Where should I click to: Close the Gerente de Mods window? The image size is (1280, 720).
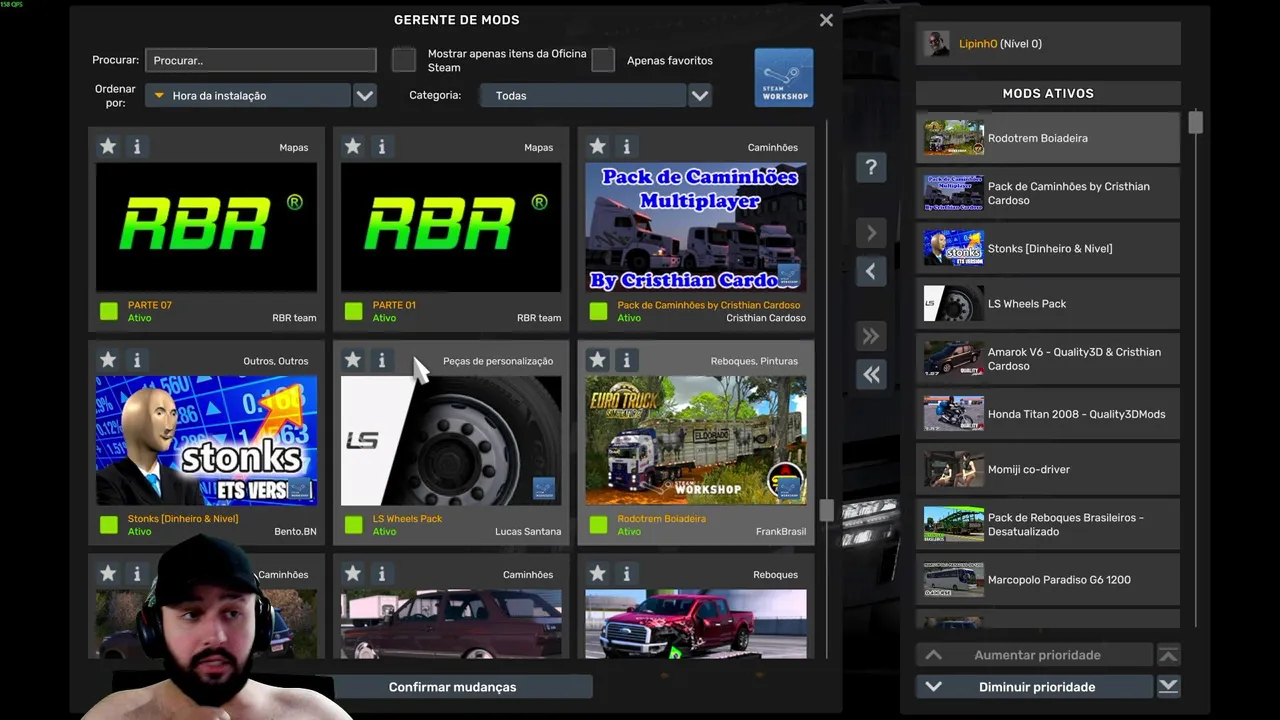pyautogui.click(x=826, y=20)
